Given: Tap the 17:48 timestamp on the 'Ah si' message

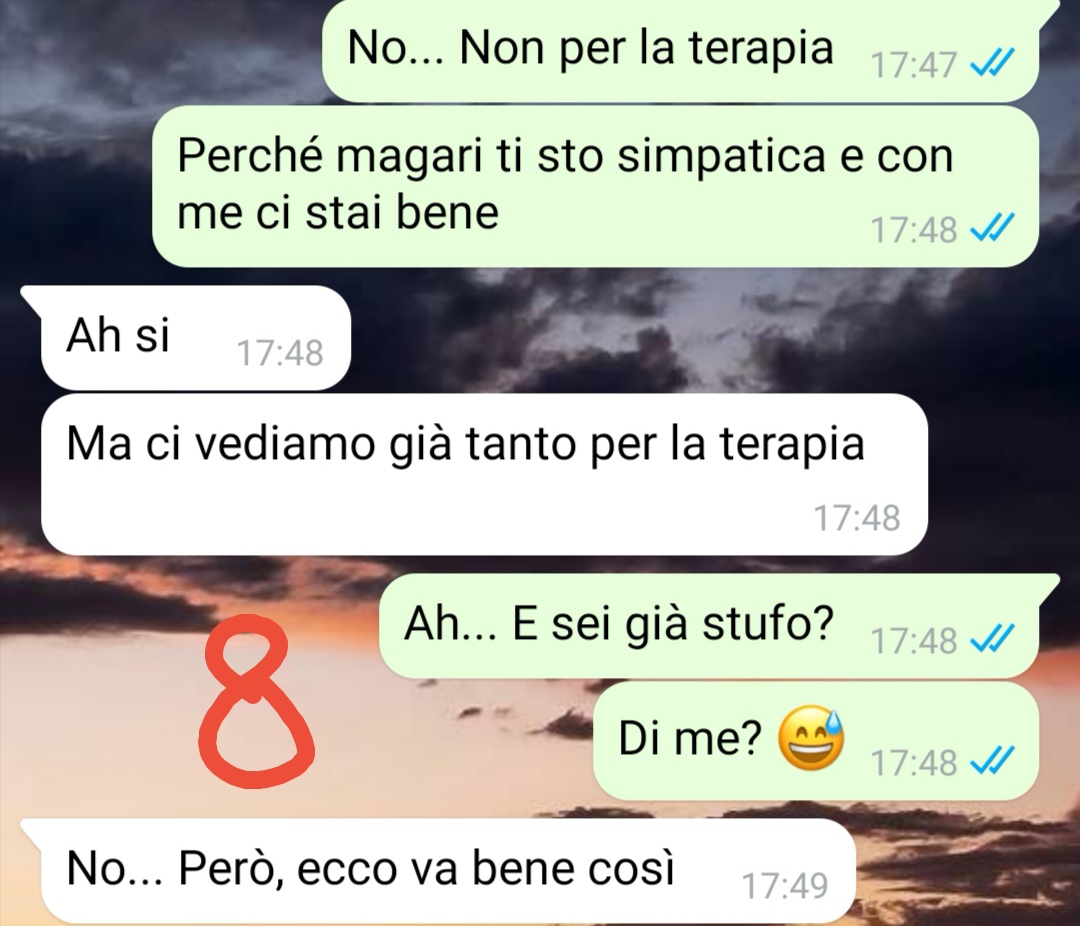Looking at the screenshot, I should point(280,353).
